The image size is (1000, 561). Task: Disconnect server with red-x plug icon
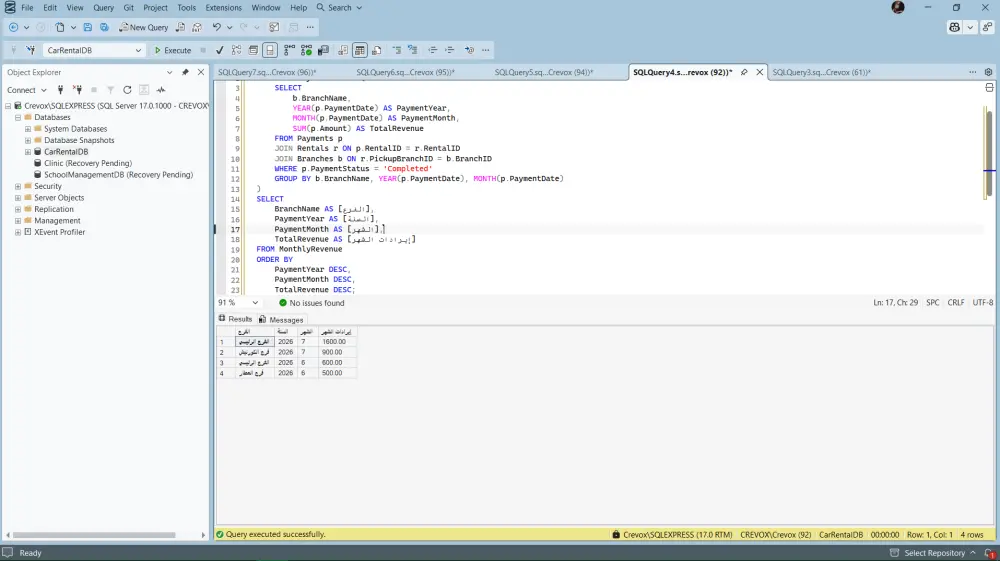coord(77,90)
